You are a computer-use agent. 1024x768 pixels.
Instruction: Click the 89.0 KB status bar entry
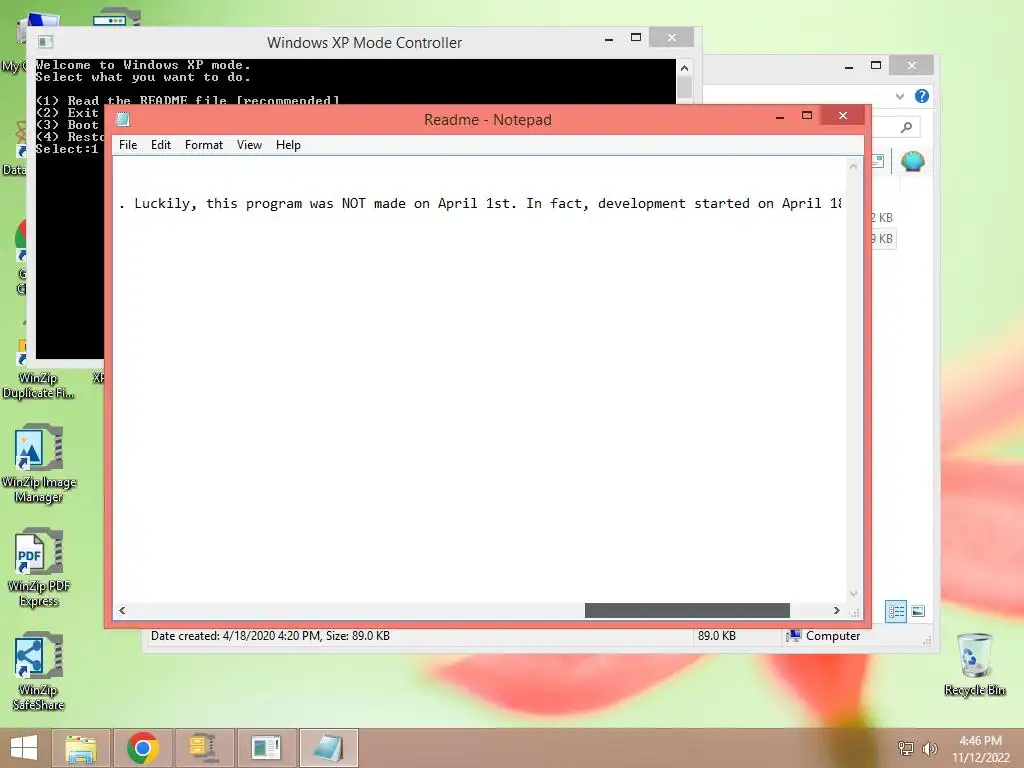716,636
